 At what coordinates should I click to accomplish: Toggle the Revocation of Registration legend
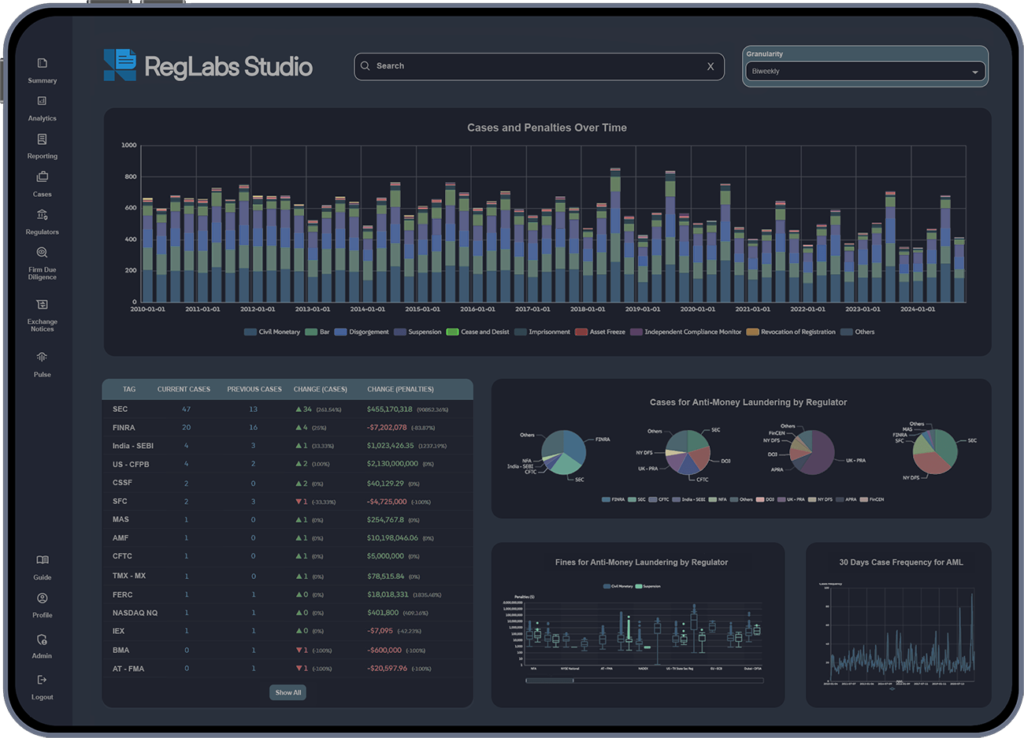click(791, 332)
